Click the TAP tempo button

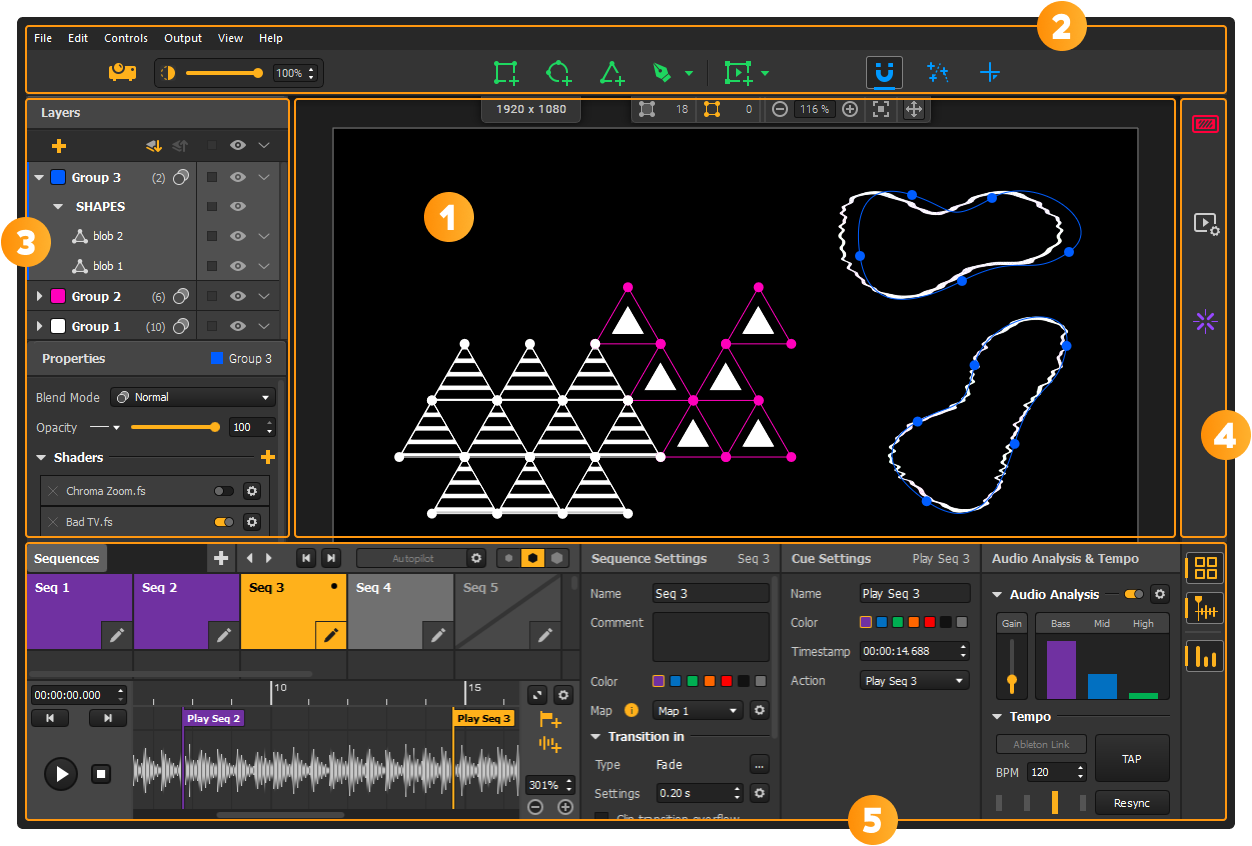click(1132, 758)
